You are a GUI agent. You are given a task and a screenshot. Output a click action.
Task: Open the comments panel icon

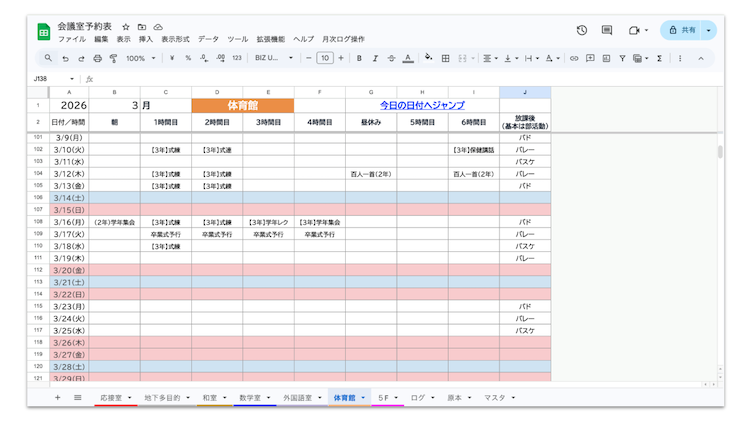click(607, 30)
